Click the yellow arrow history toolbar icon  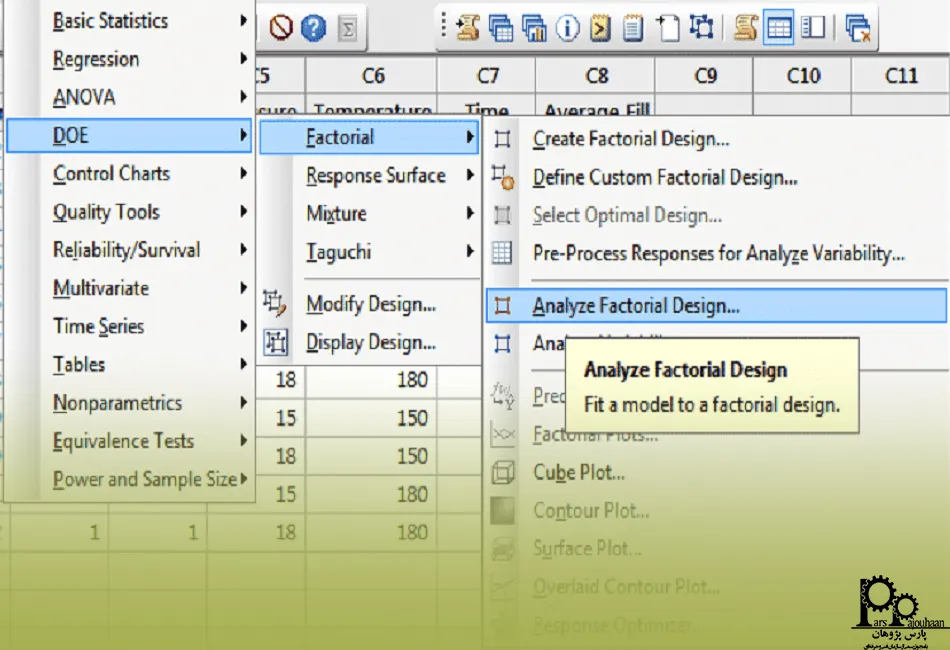[x=600, y=28]
